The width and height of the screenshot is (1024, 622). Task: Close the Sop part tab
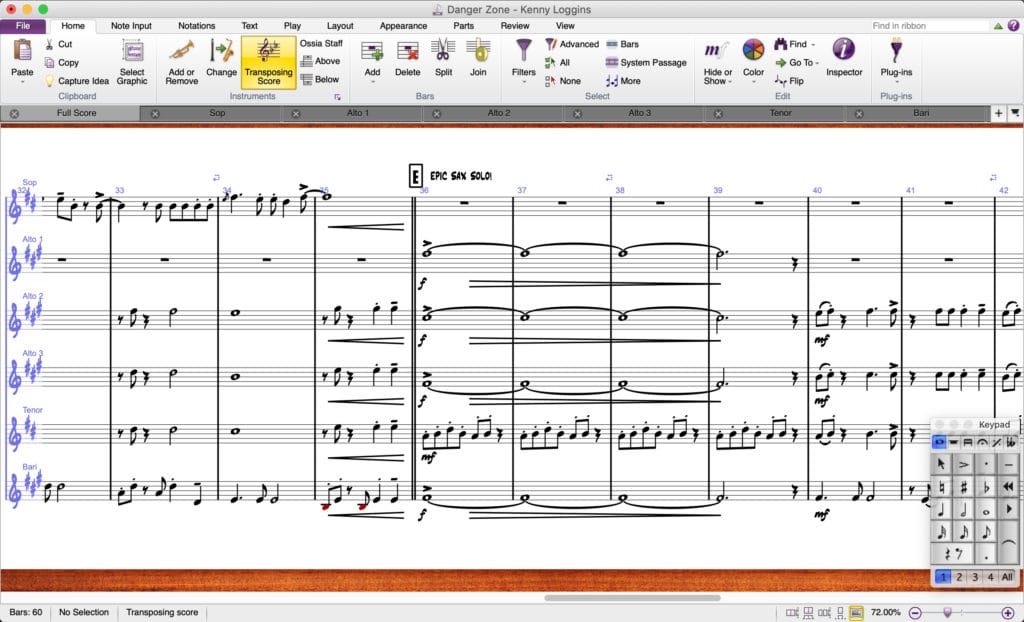click(x=155, y=114)
